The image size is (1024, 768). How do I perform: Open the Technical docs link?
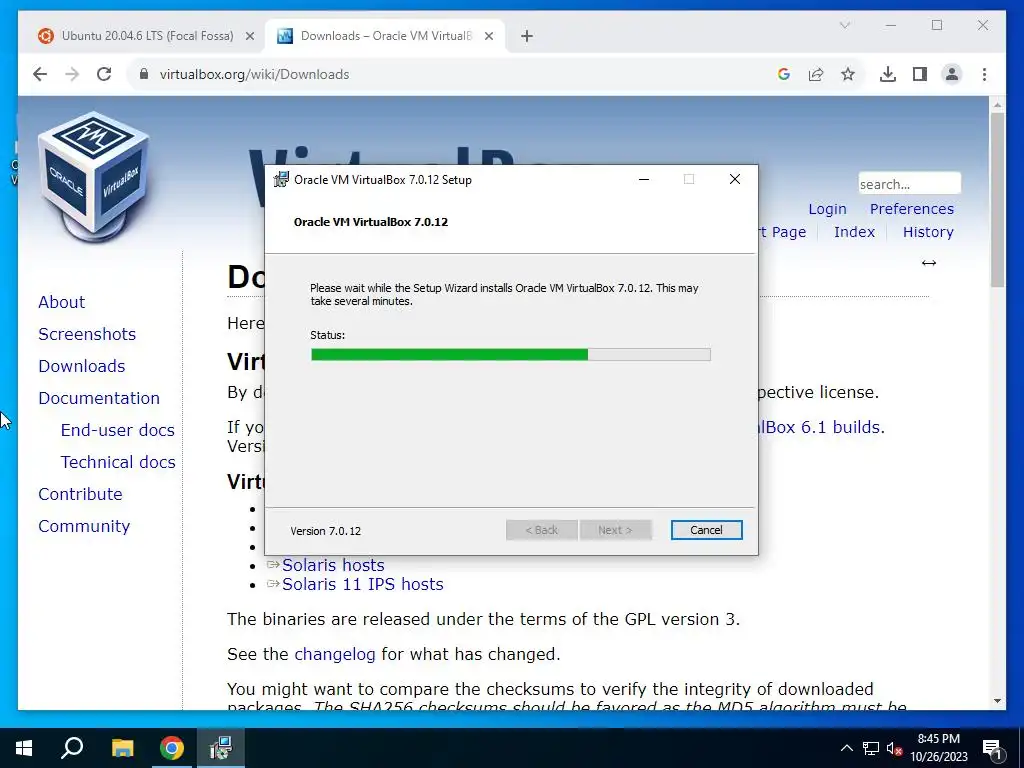coord(118,462)
